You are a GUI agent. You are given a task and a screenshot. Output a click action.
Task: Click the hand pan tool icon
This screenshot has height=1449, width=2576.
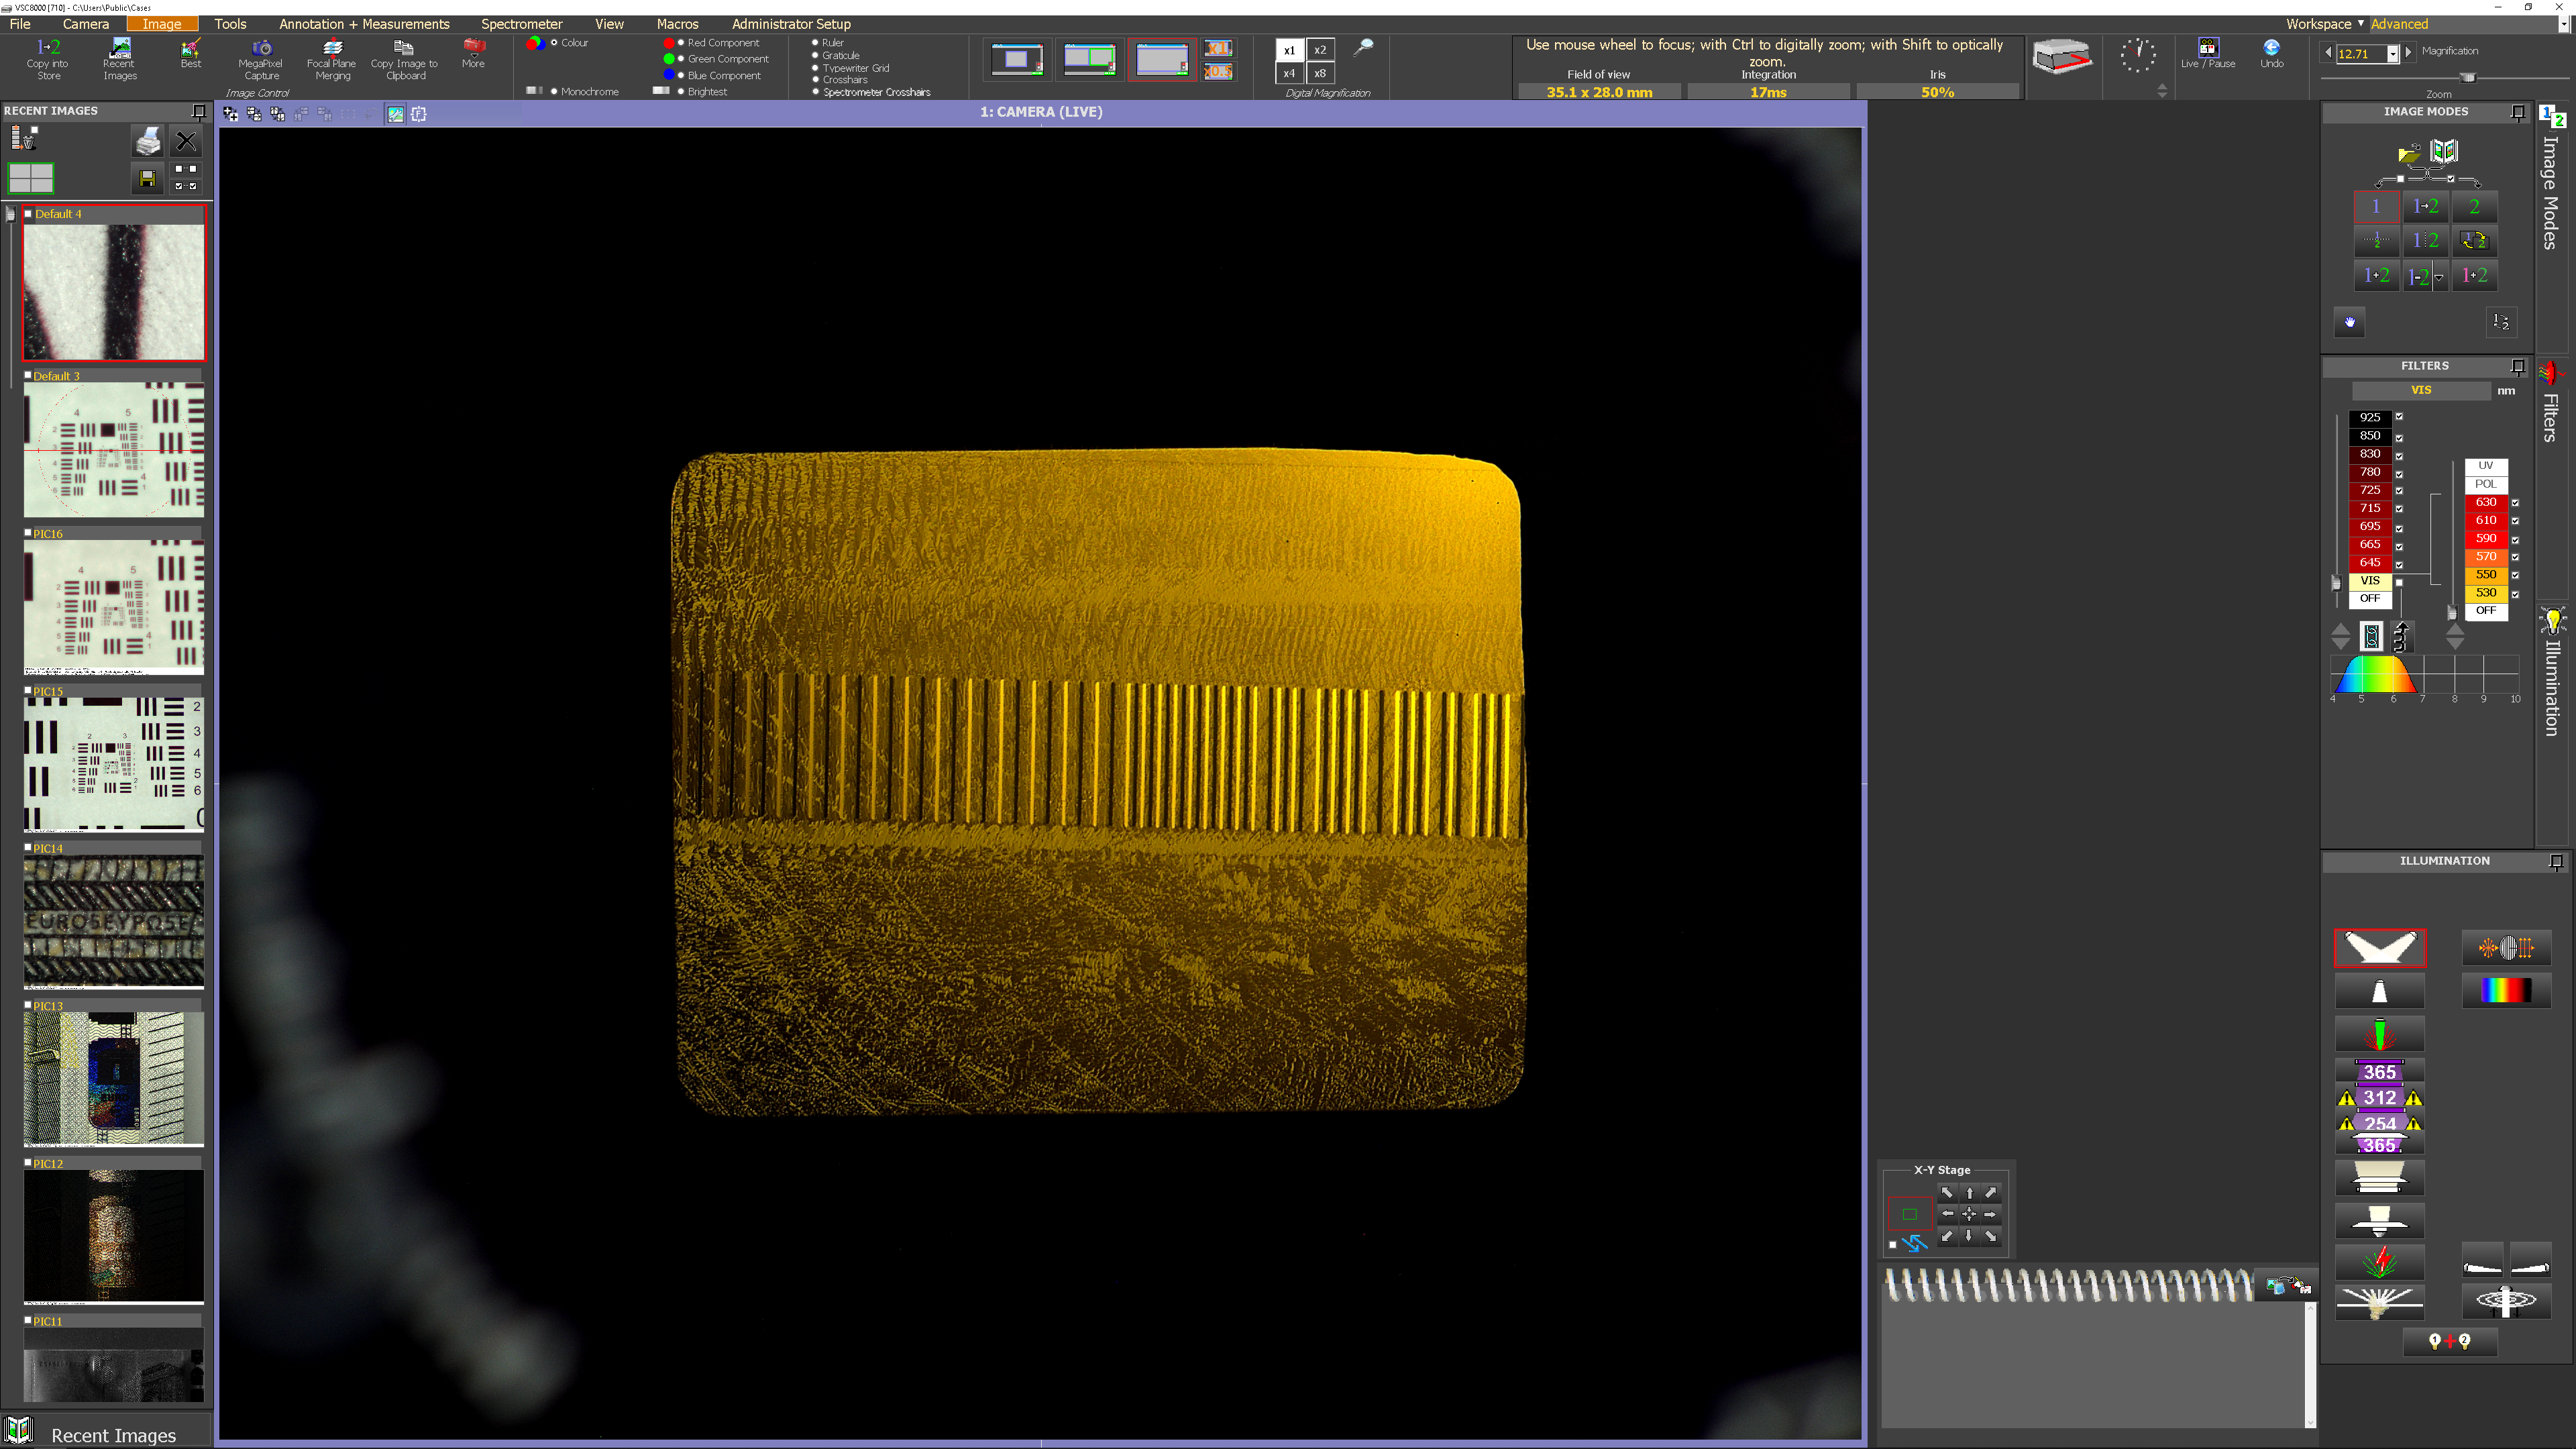point(2350,322)
